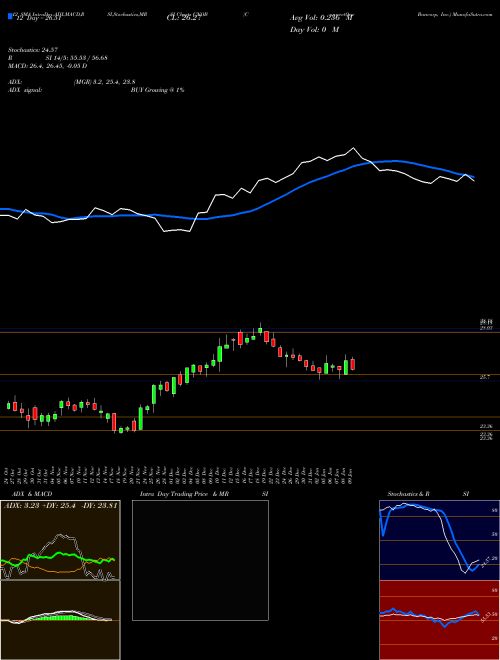Click the 'ADX: 3.23 +DY: 25.4 -DY: 23.81' header
The image size is (500, 660).
(60, 505)
